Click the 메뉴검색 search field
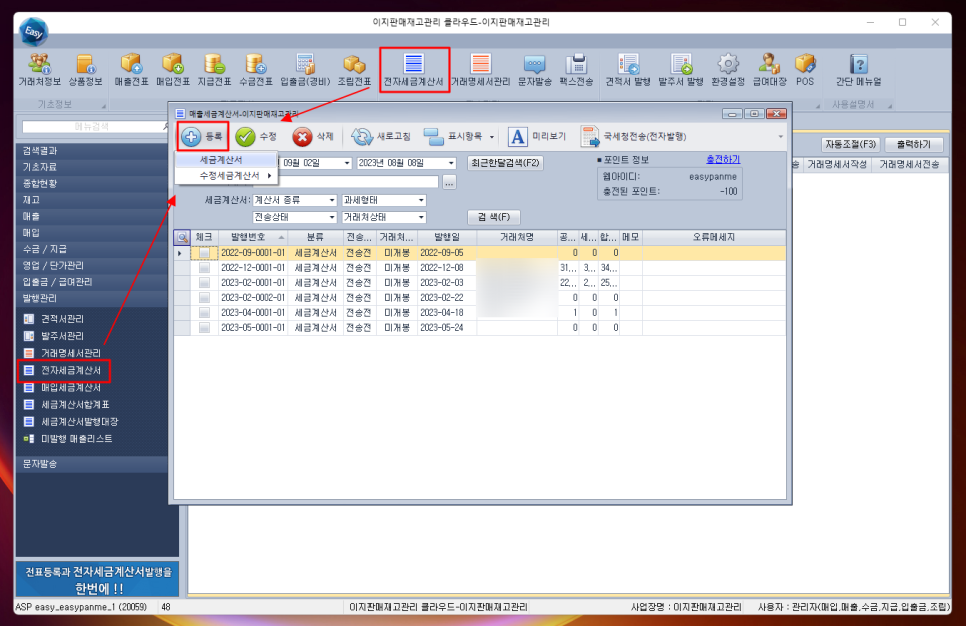This screenshot has width=966, height=626. tap(92, 127)
